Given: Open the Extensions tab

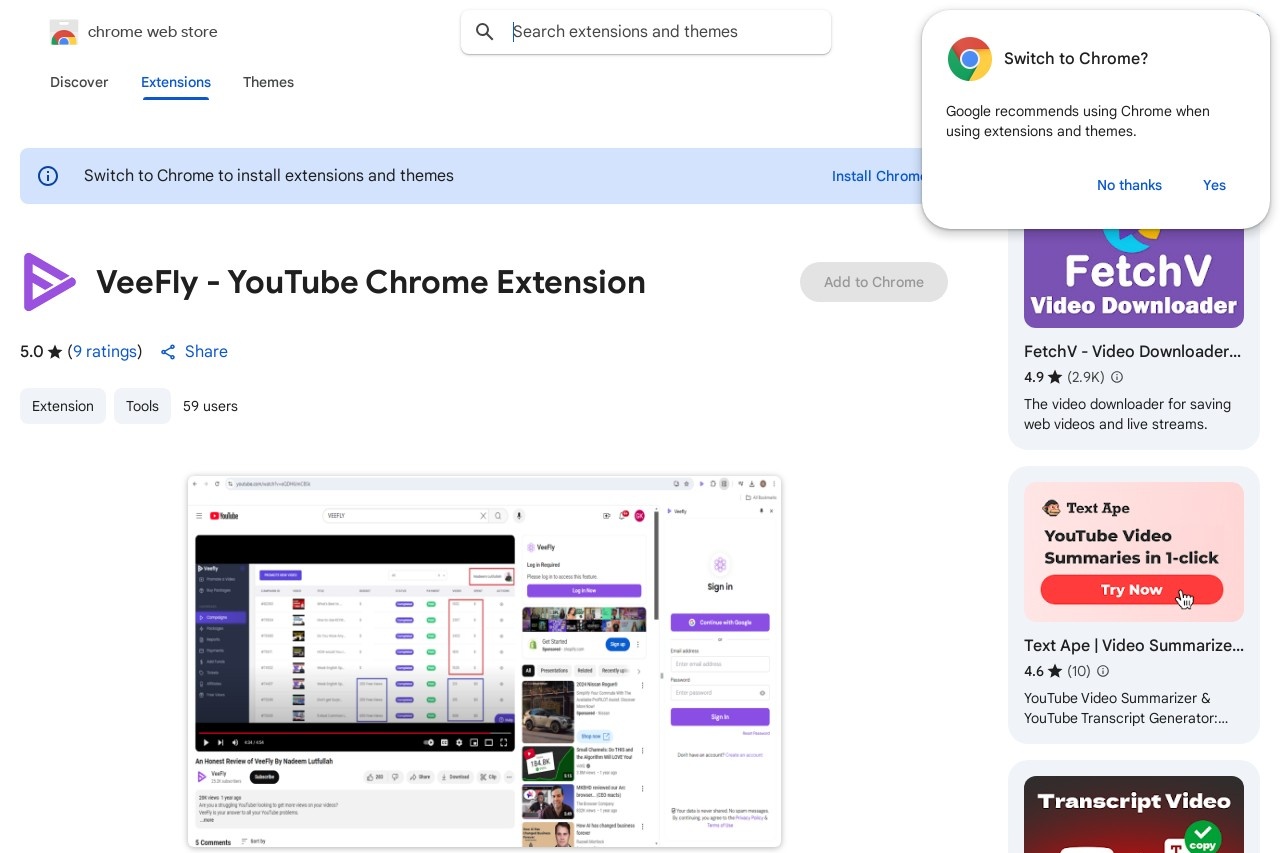Looking at the screenshot, I should (176, 82).
